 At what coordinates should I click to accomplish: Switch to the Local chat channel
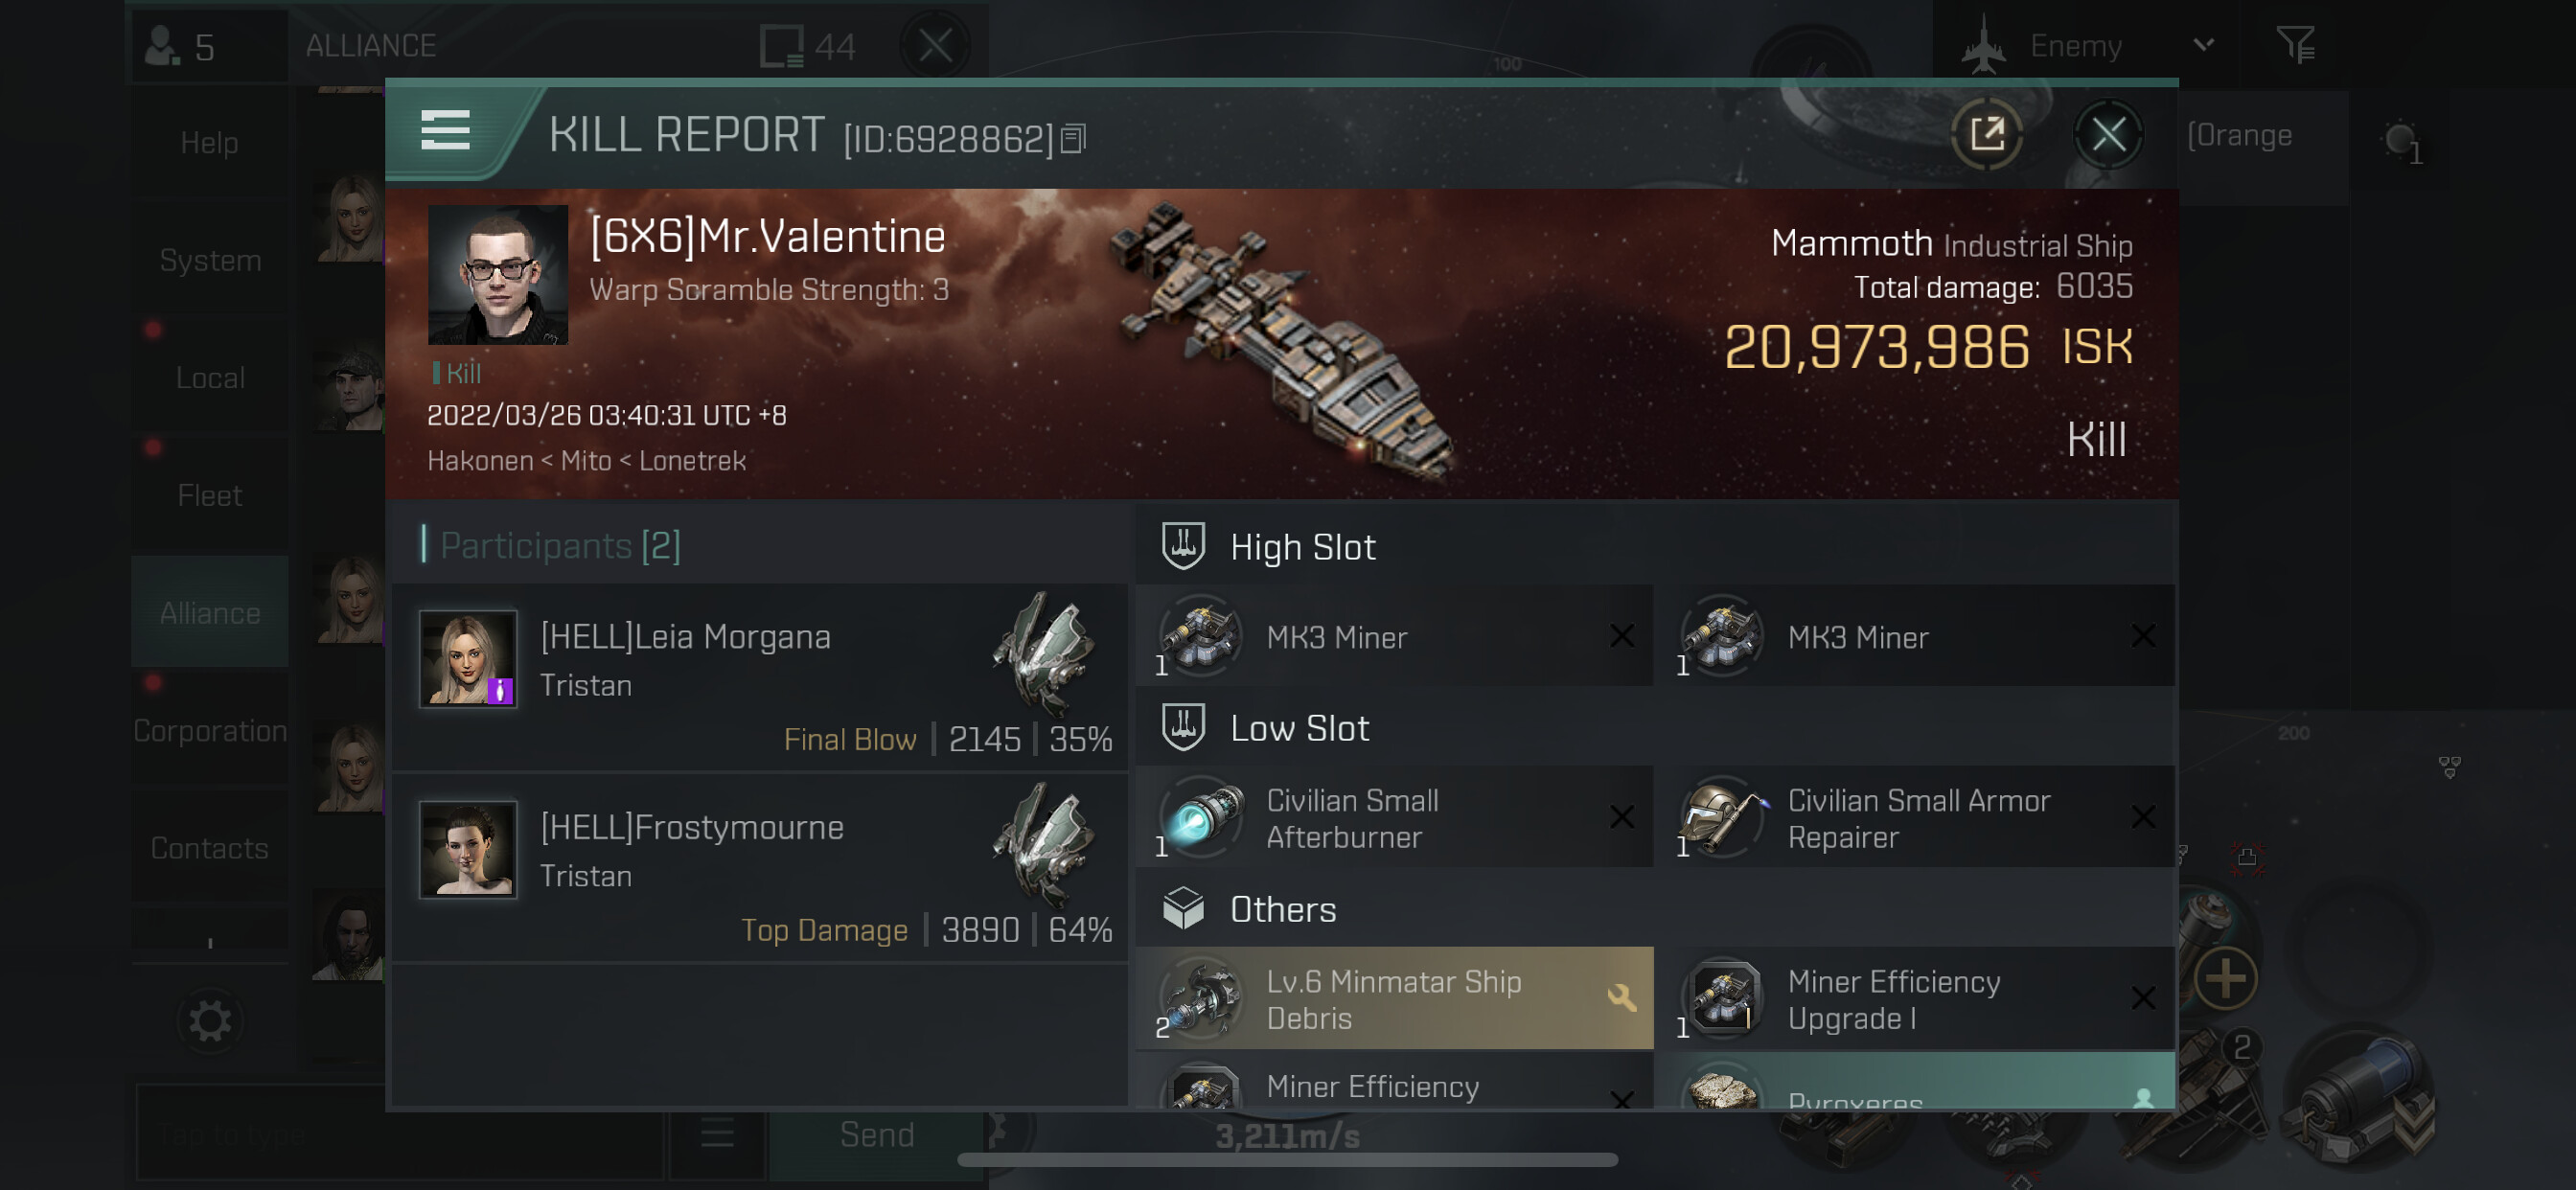click(210, 378)
